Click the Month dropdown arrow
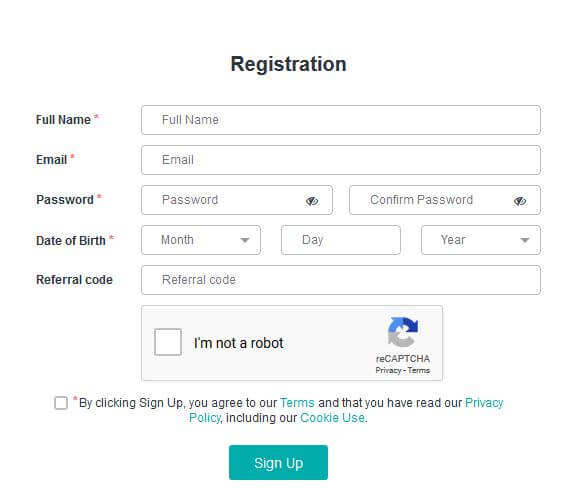The height and width of the screenshot is (495, 576). coord(245,240)
